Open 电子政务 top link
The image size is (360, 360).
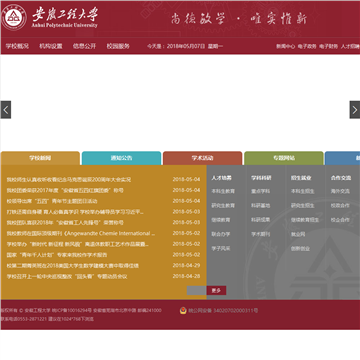point(307,46)
